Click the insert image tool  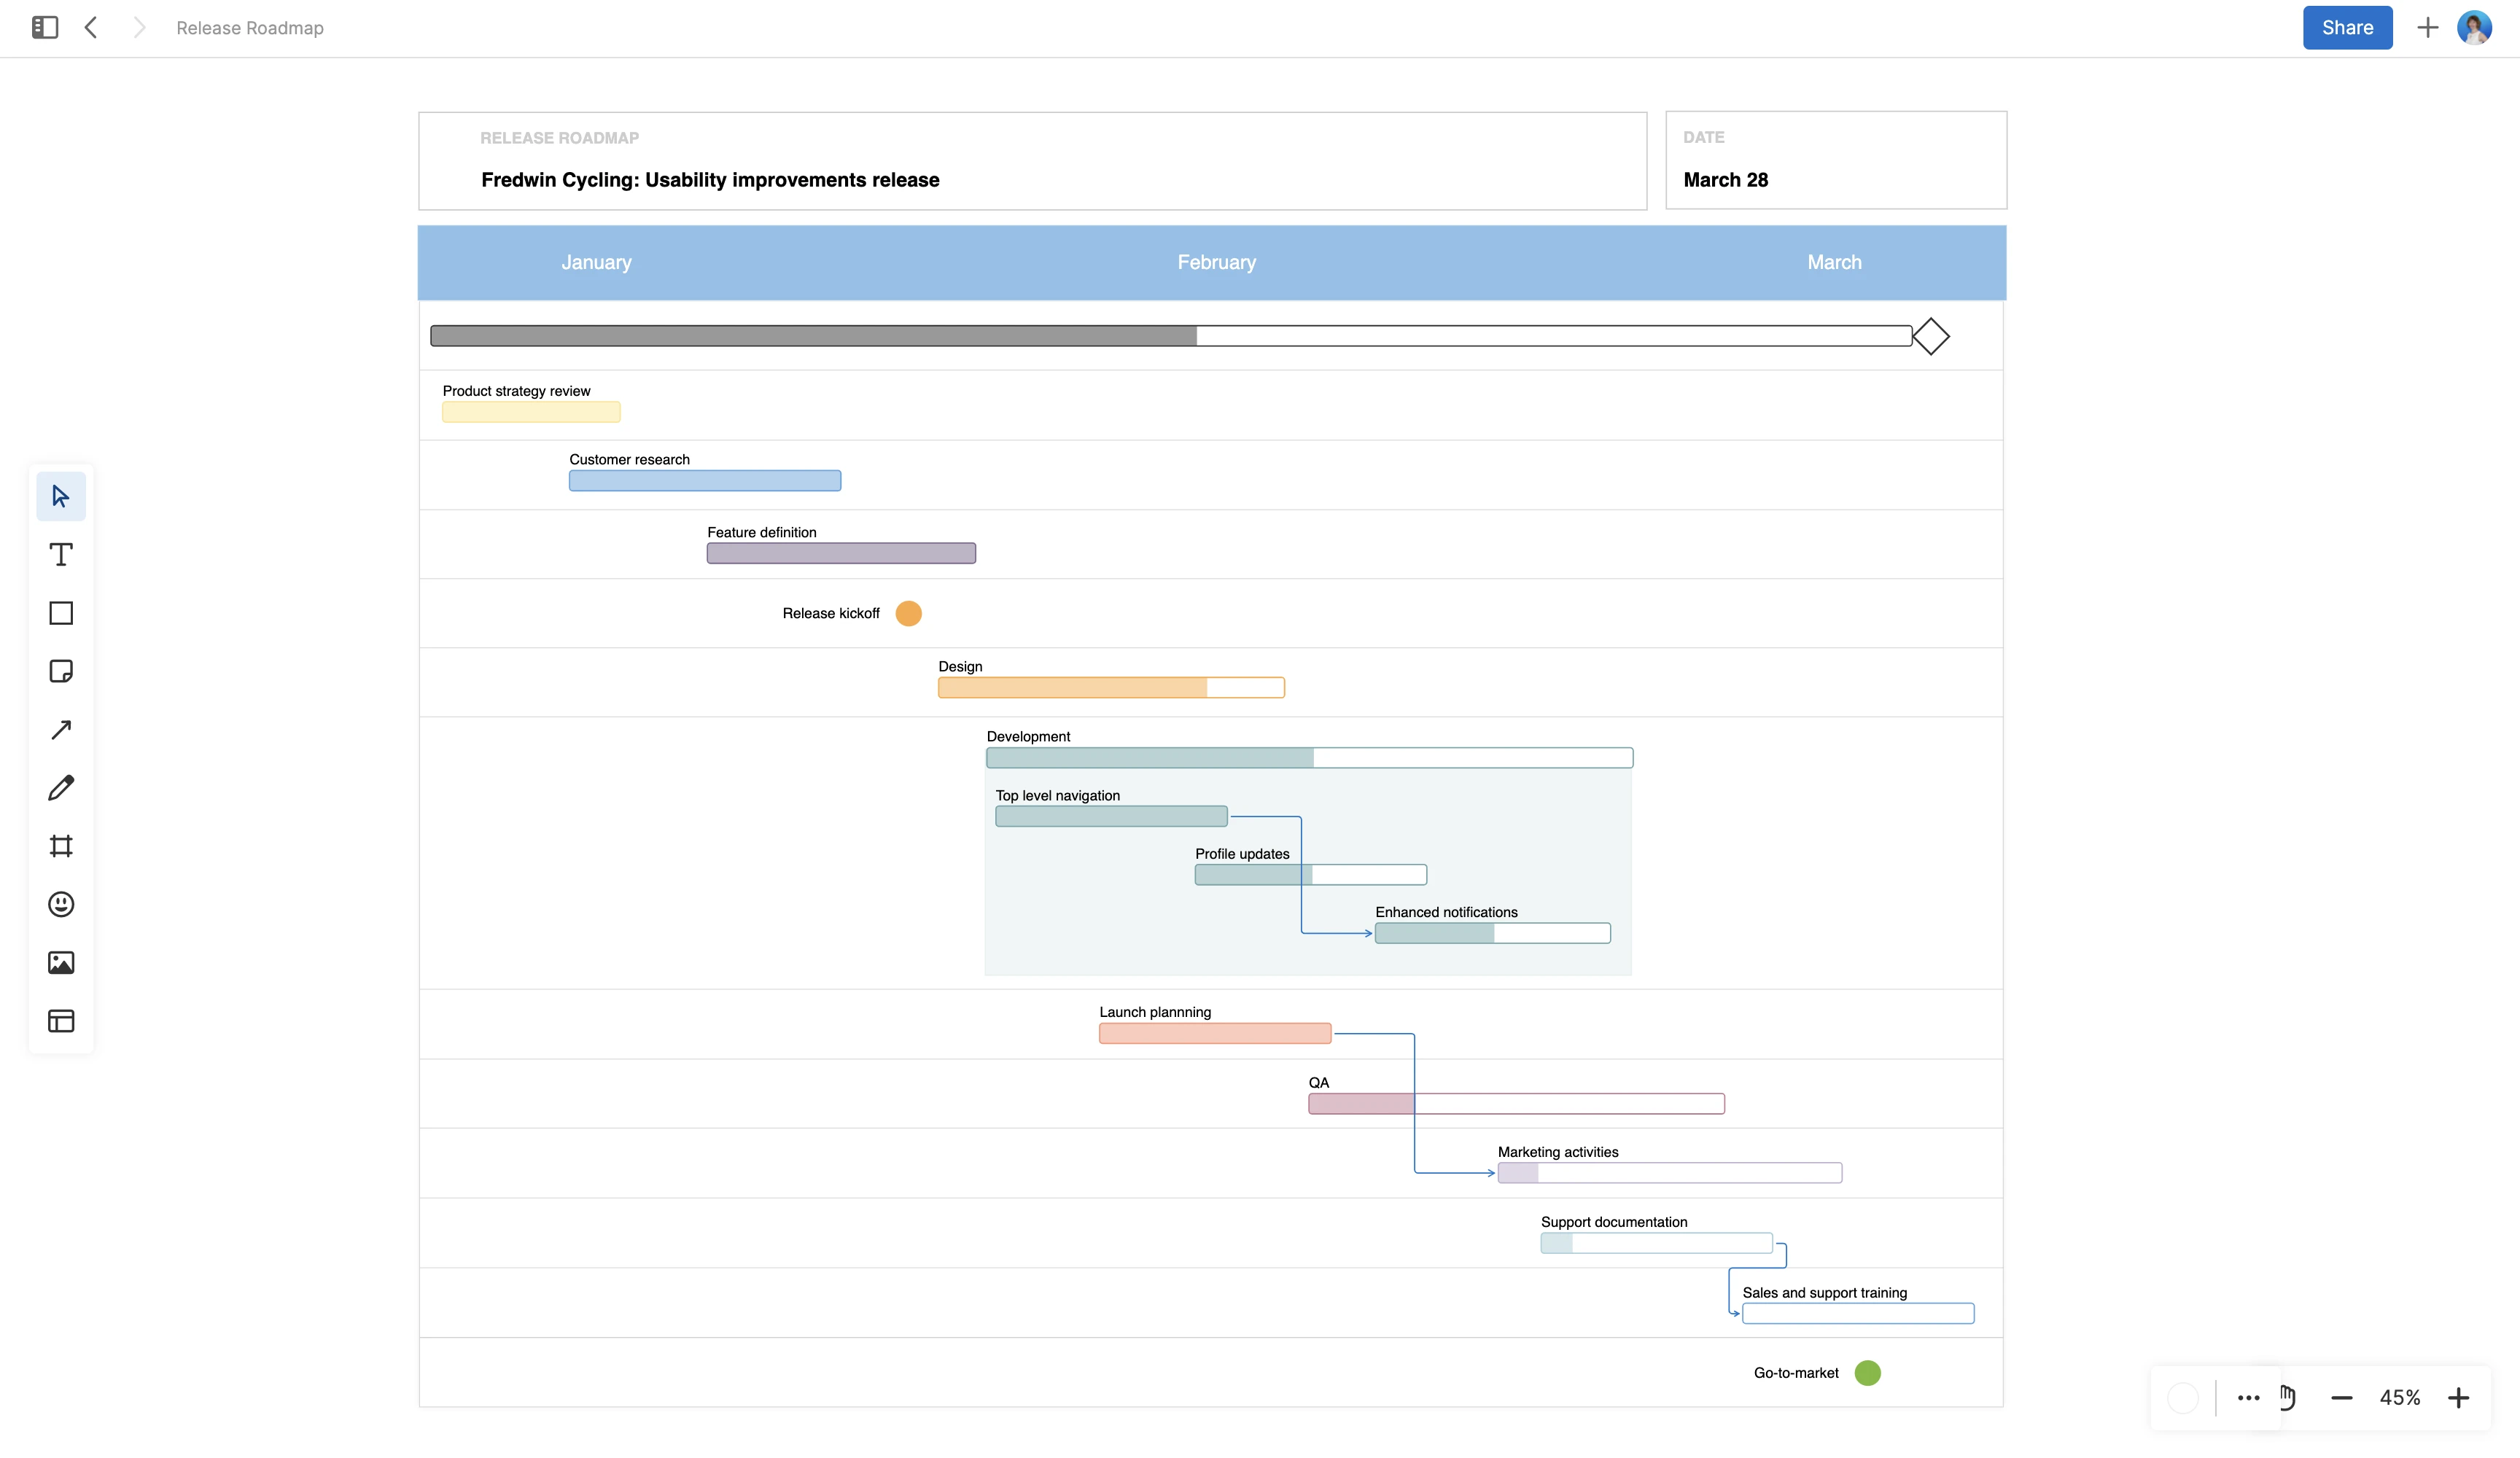[x=61, y=962]
